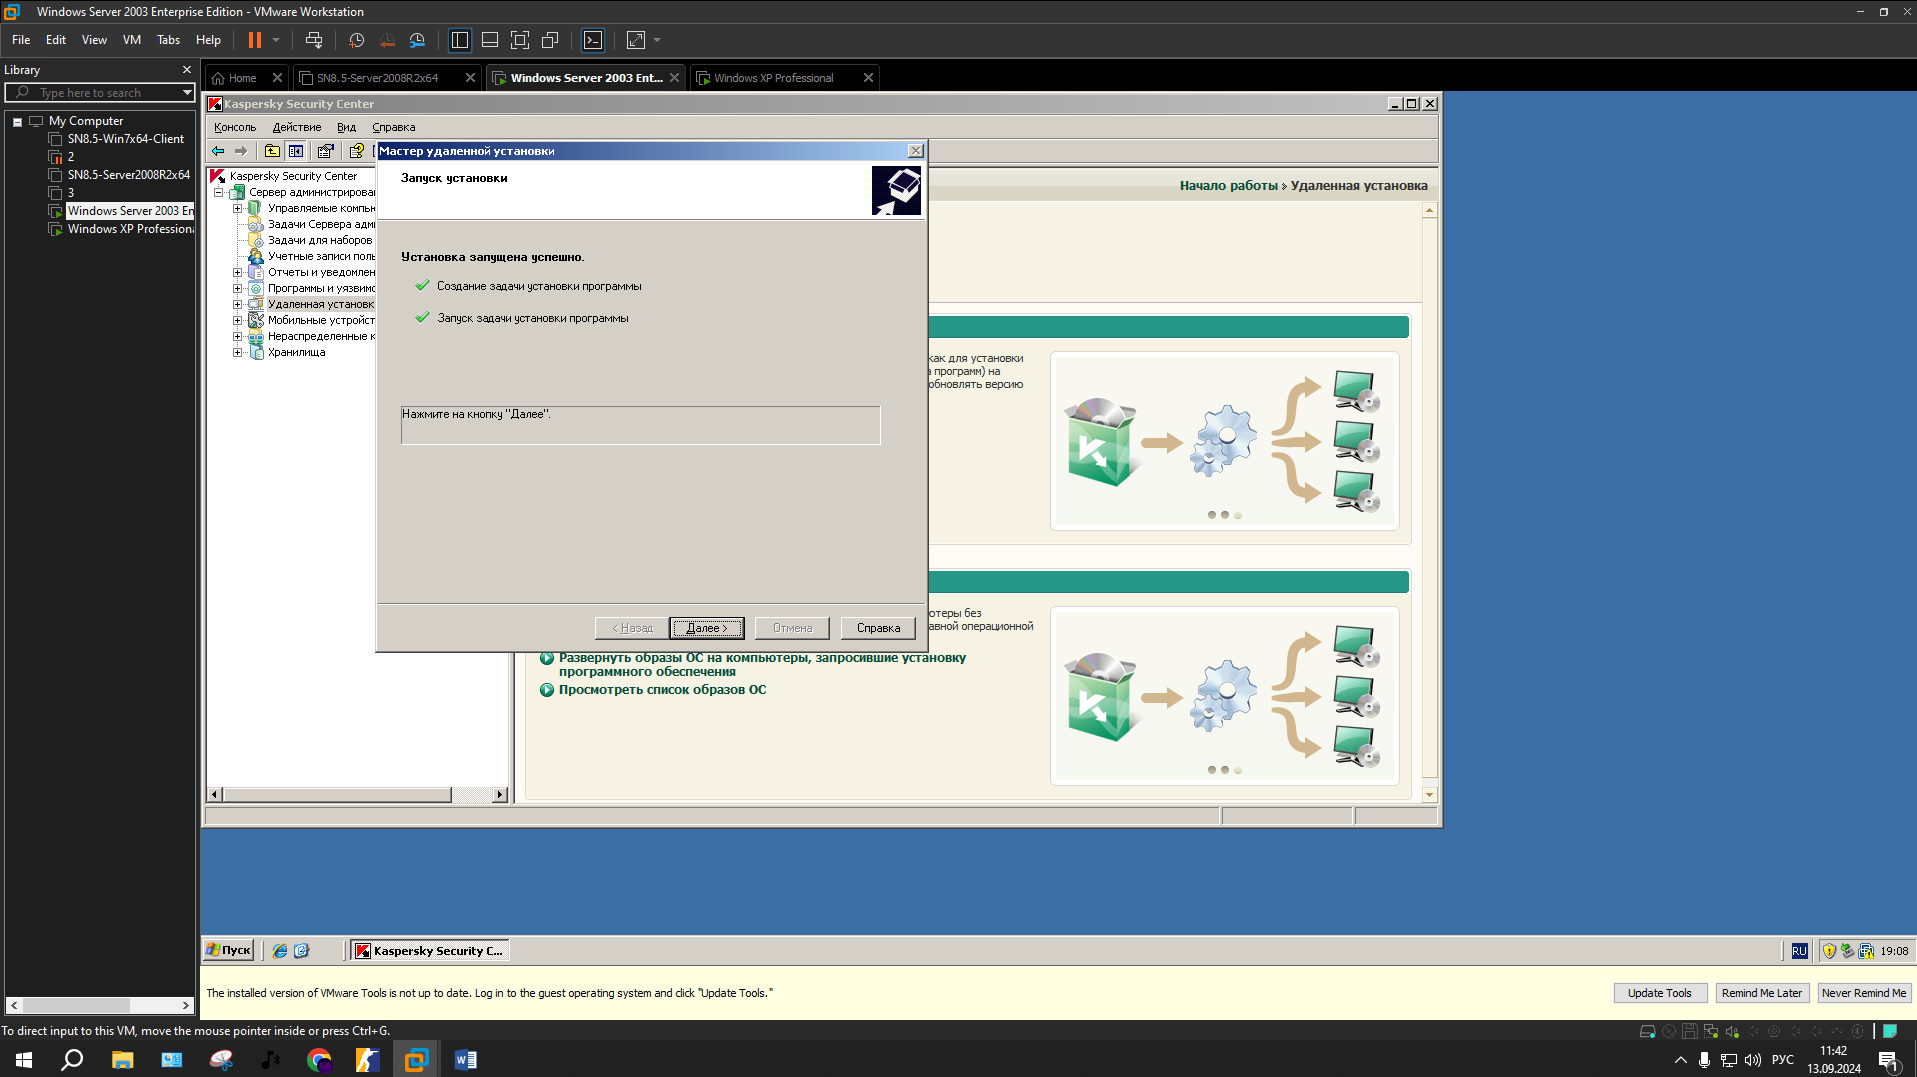Viewport: 1917px width, 1077px height.
Task: Click Развернуть образы ОС на компьютеры link
Action: click(762, 664)
